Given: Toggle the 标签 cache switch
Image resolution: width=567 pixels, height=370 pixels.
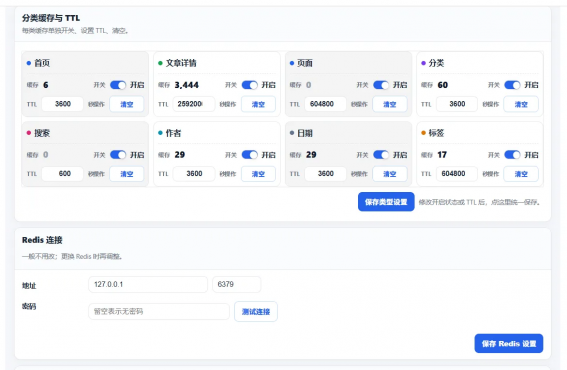Looking at the screenshot, I should coord(512,155).
